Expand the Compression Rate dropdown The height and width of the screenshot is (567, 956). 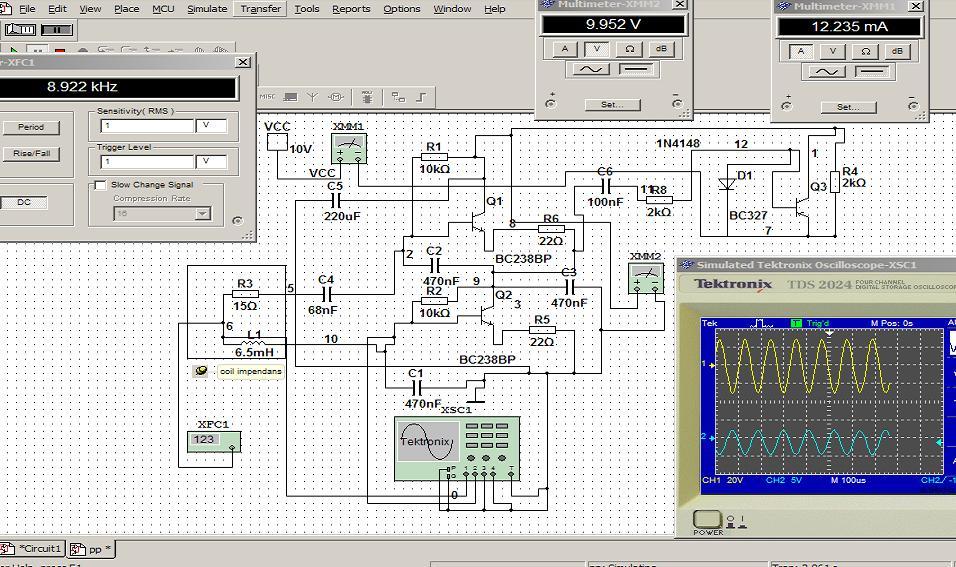click(x=203, y=213)
